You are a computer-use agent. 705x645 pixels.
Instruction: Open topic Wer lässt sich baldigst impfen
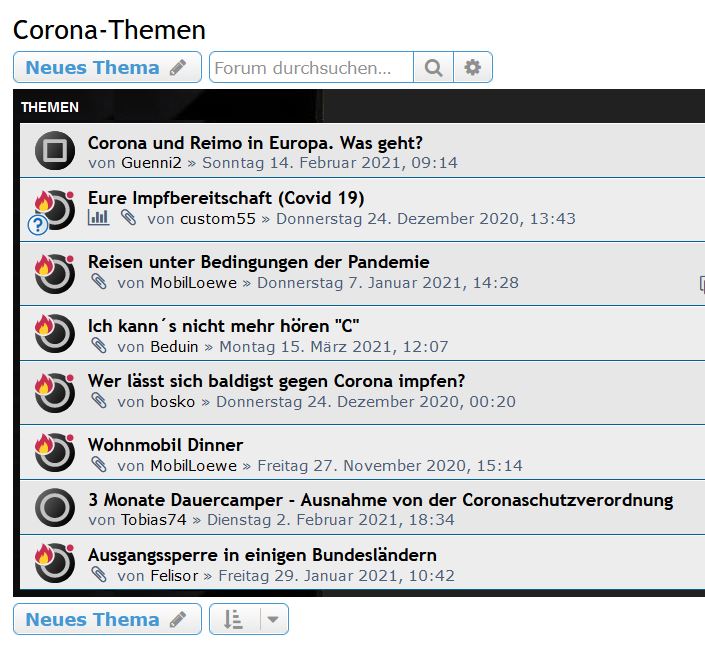277,381
